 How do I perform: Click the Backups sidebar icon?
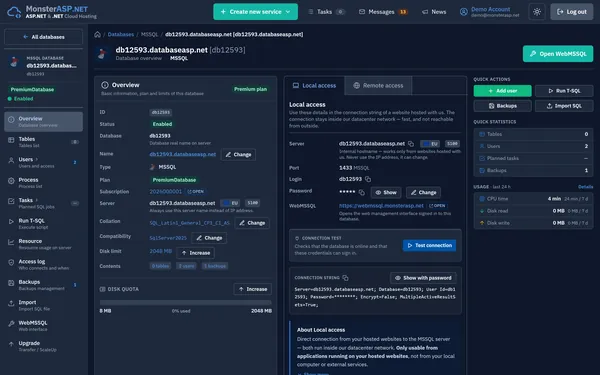(11, 283)
